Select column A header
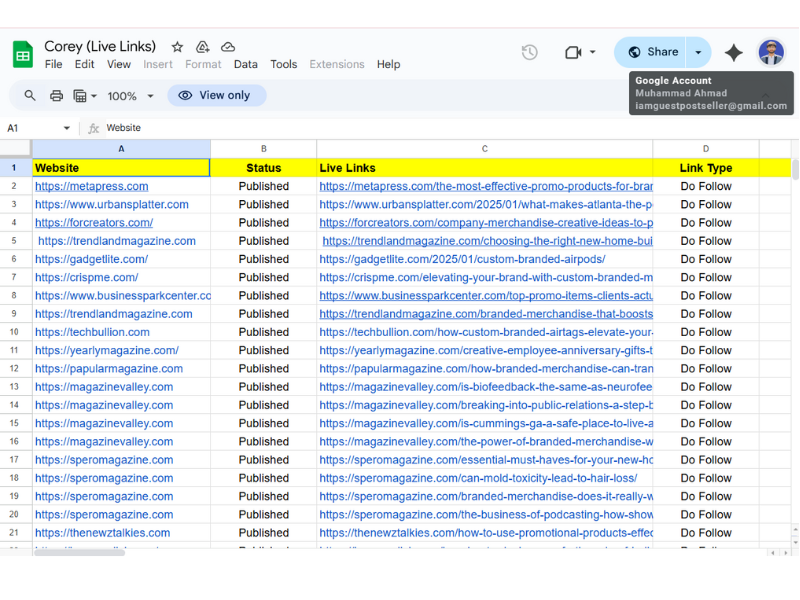 coord(121,149)
